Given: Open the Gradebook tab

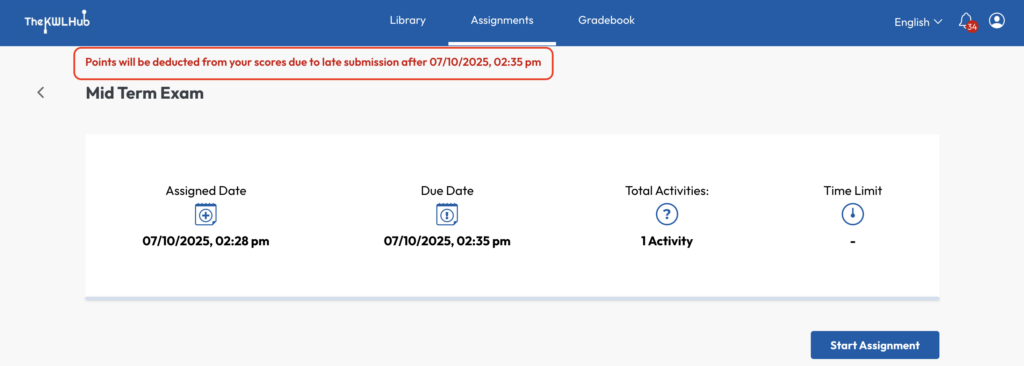Looking at the screenshot, I should (606, 20).
